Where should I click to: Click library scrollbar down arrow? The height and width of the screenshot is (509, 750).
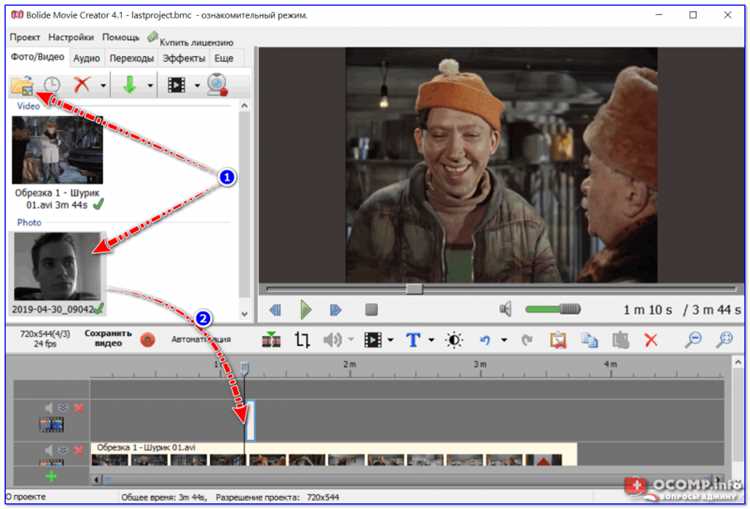tap(244, 314)
